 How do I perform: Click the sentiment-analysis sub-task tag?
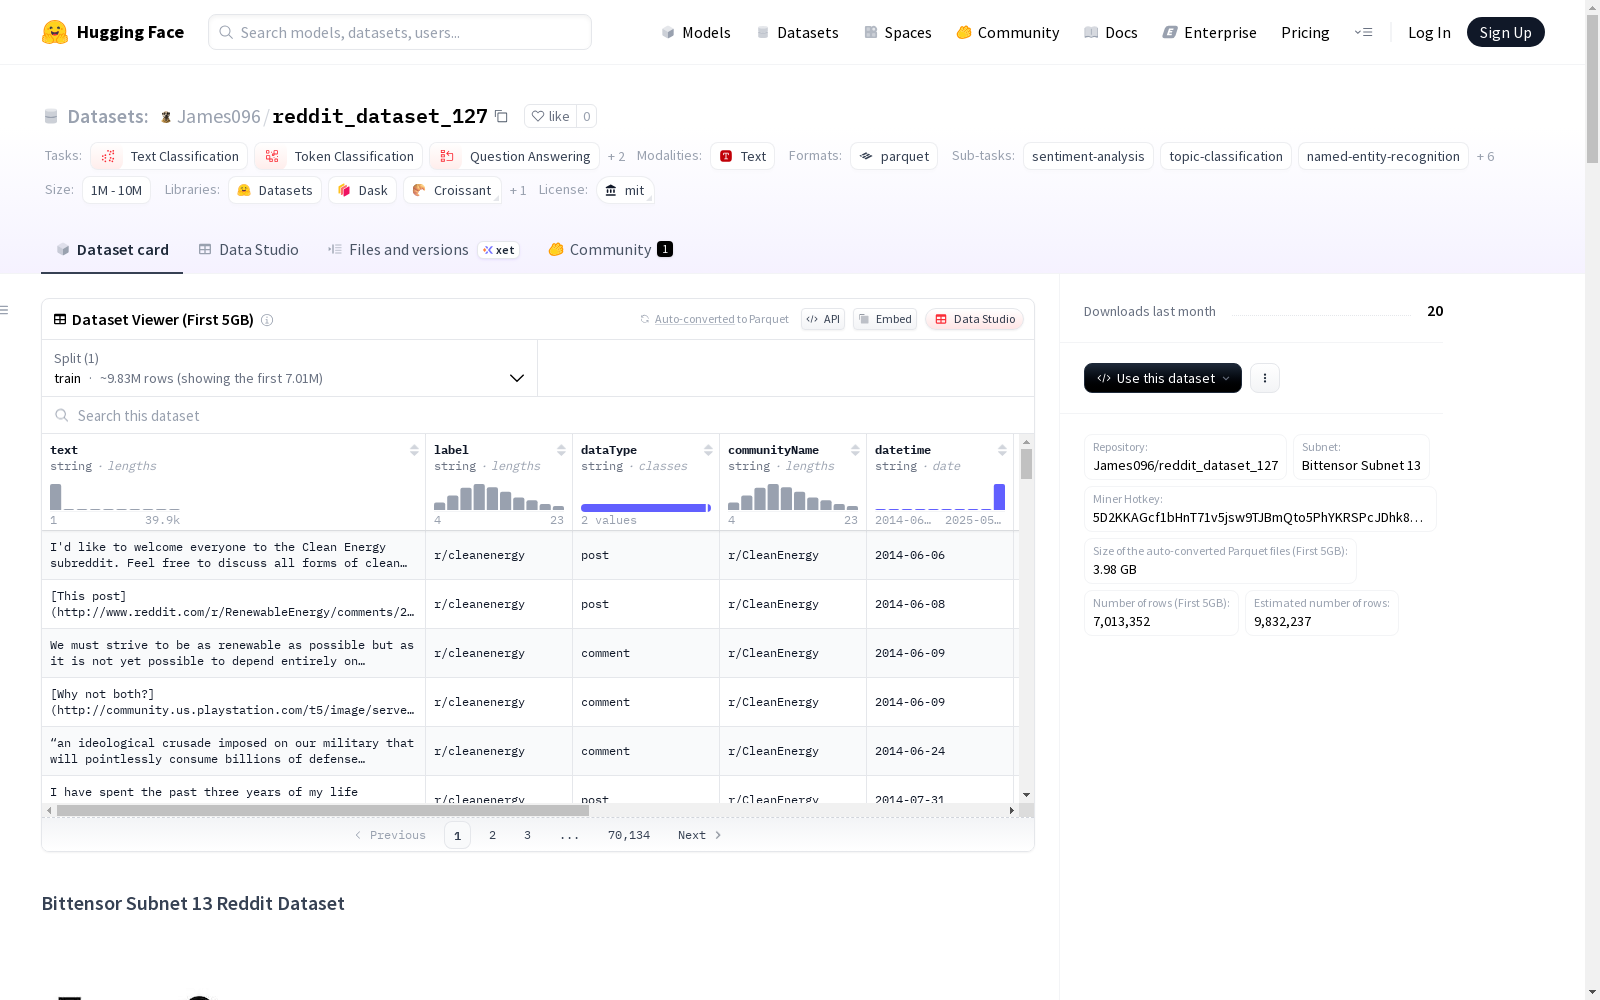pos(1088,156)
